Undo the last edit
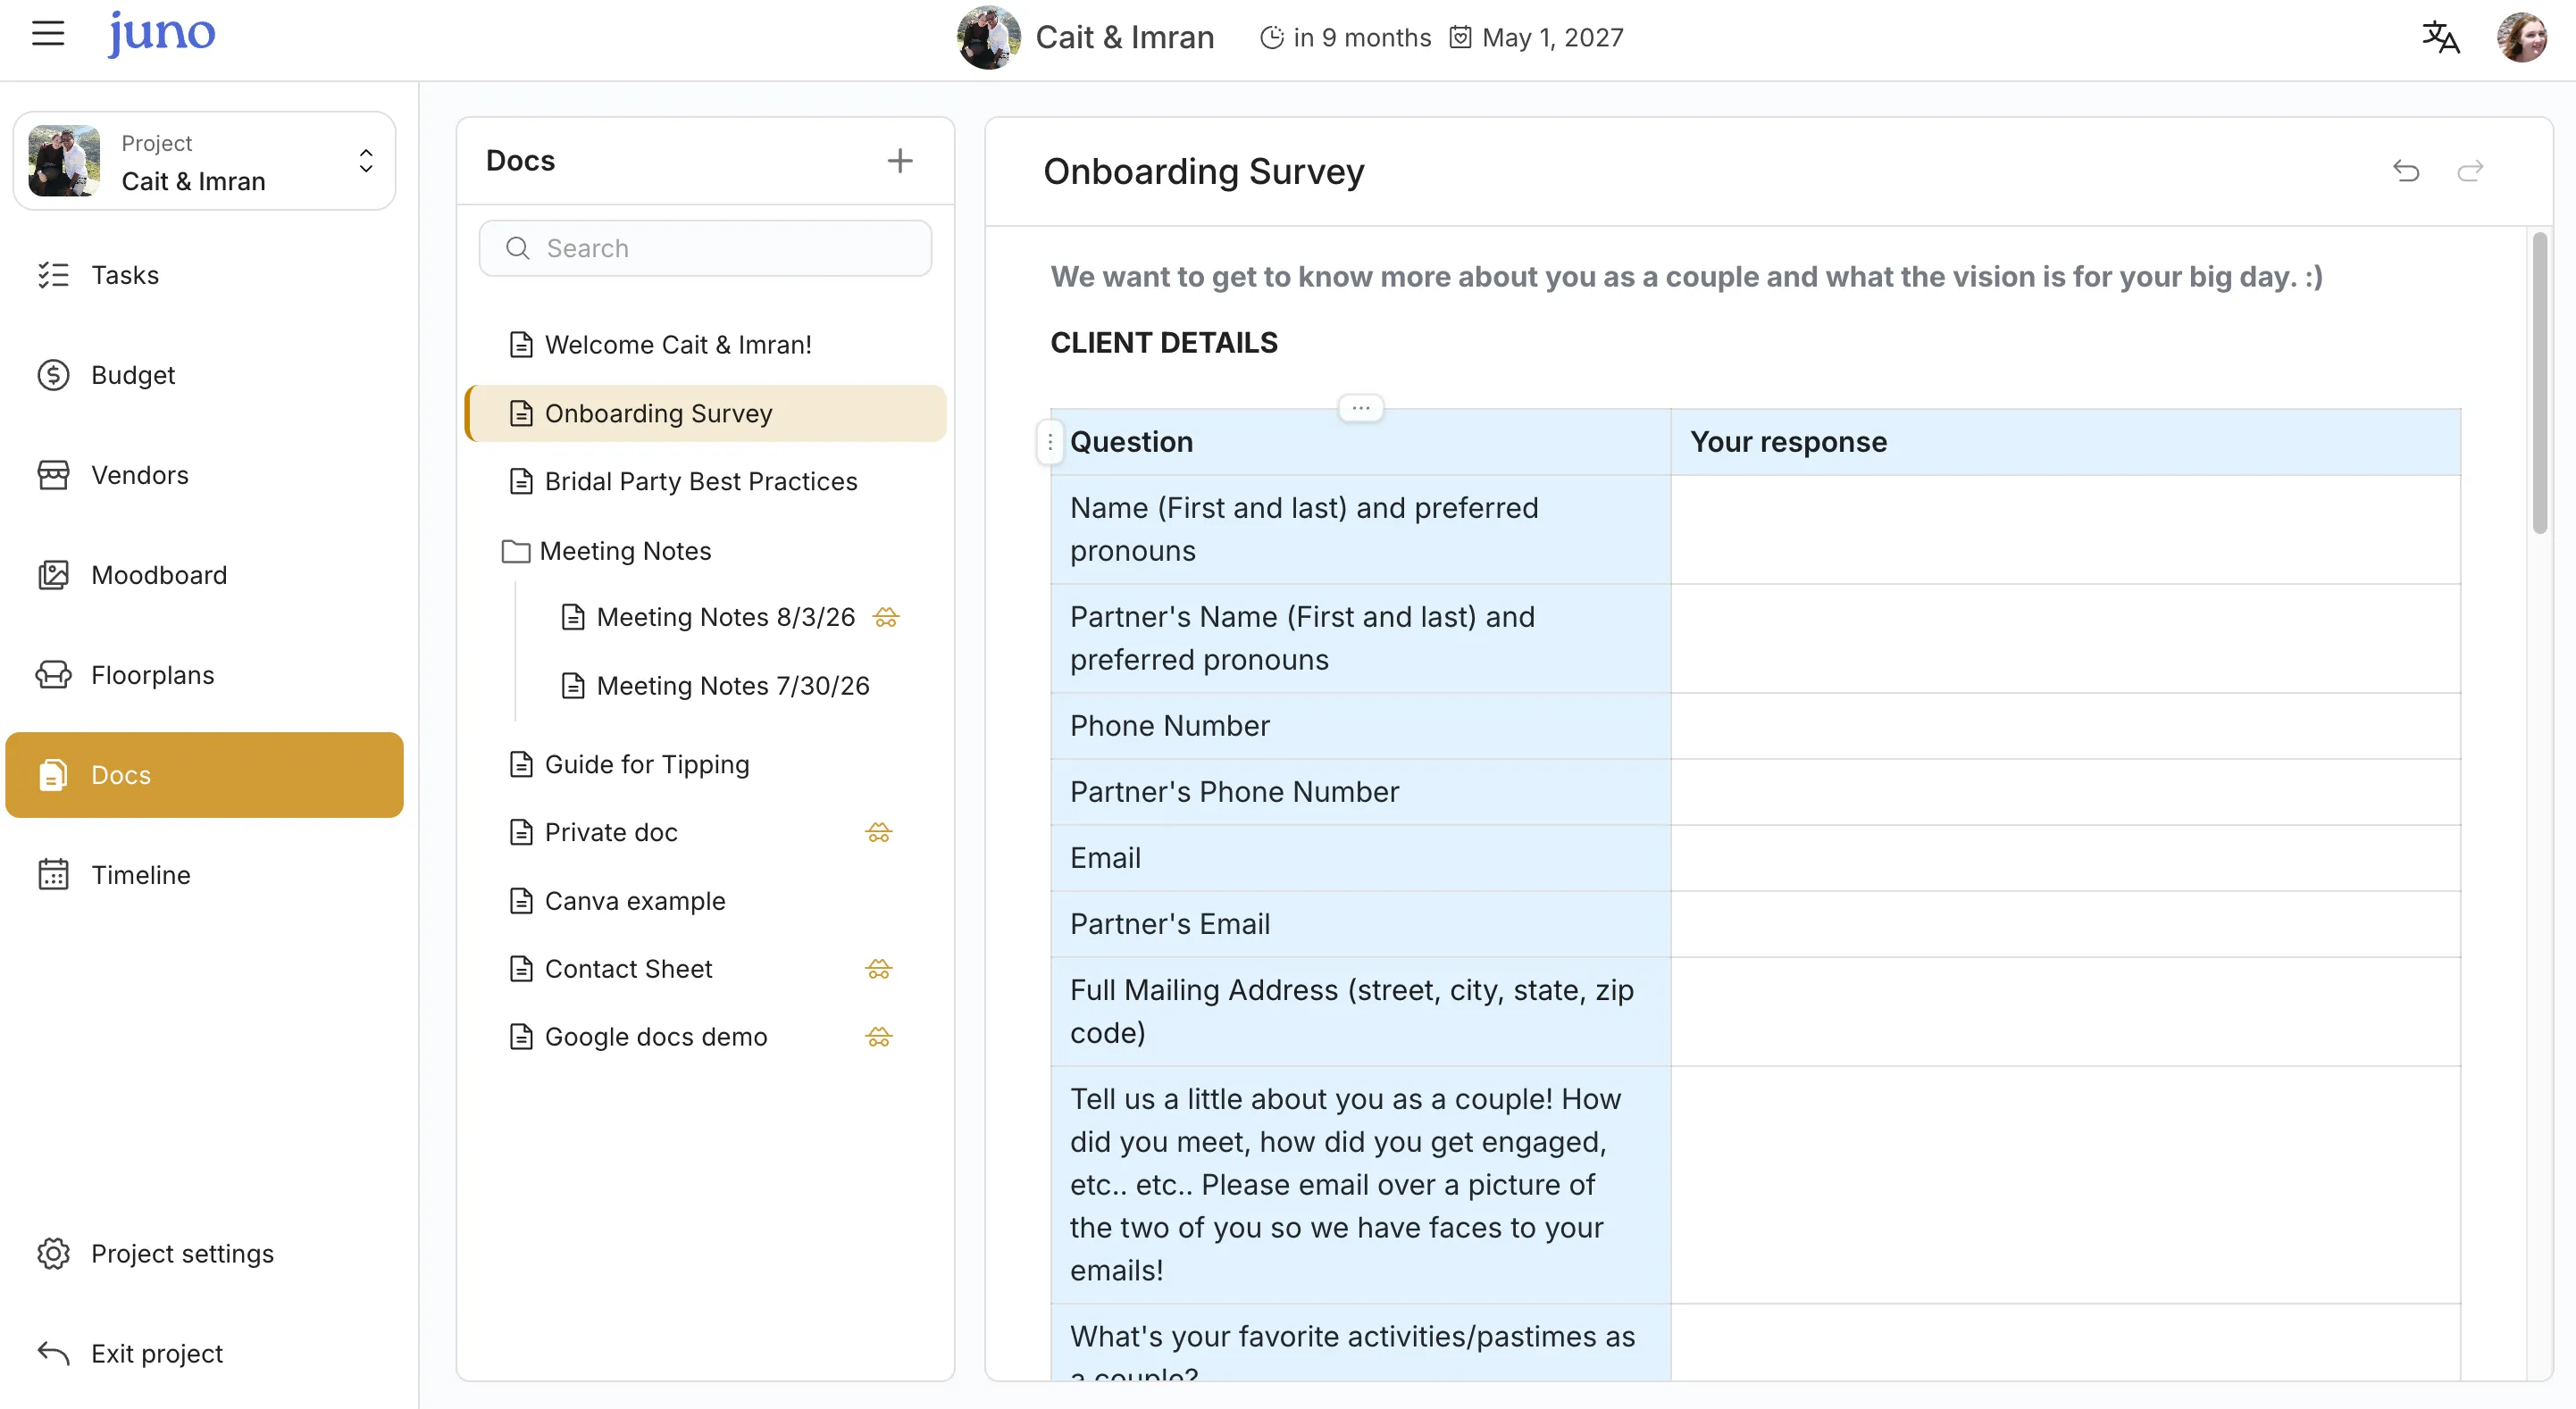Screen dimensions: 2576x1409 (x=2406, y=171)
